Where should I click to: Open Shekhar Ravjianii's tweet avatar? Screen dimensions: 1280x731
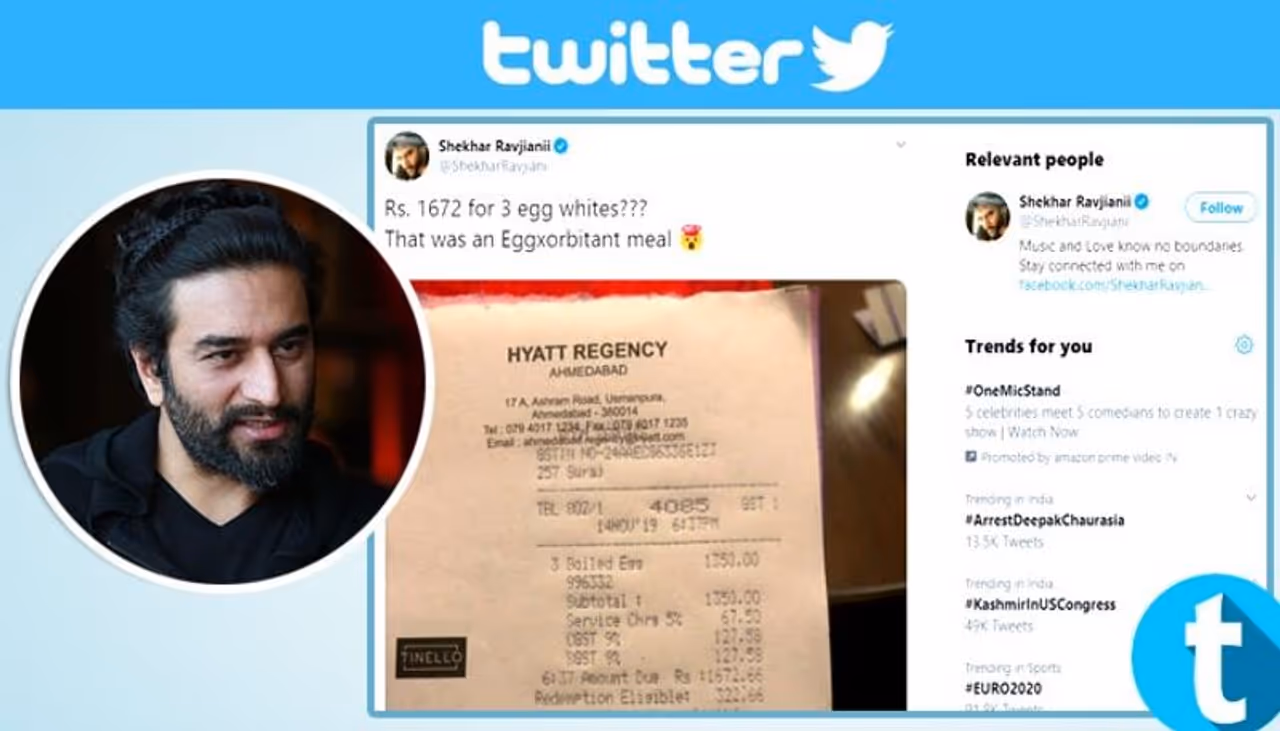tap(407, 155)
